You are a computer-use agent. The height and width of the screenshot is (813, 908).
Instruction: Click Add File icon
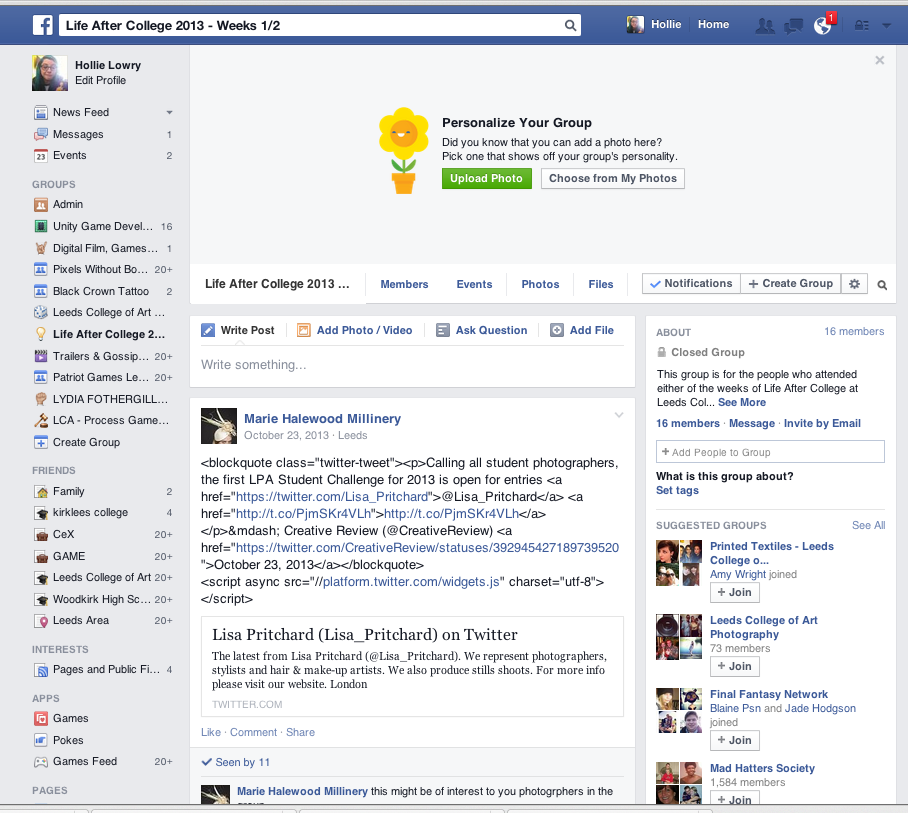coord(556,330)
